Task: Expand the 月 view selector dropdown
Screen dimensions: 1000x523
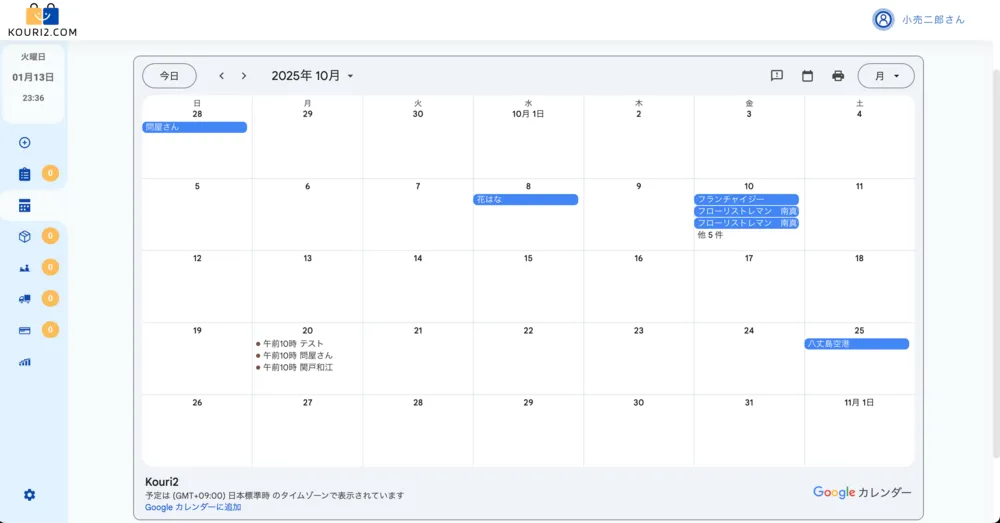Action: point(886,76)
